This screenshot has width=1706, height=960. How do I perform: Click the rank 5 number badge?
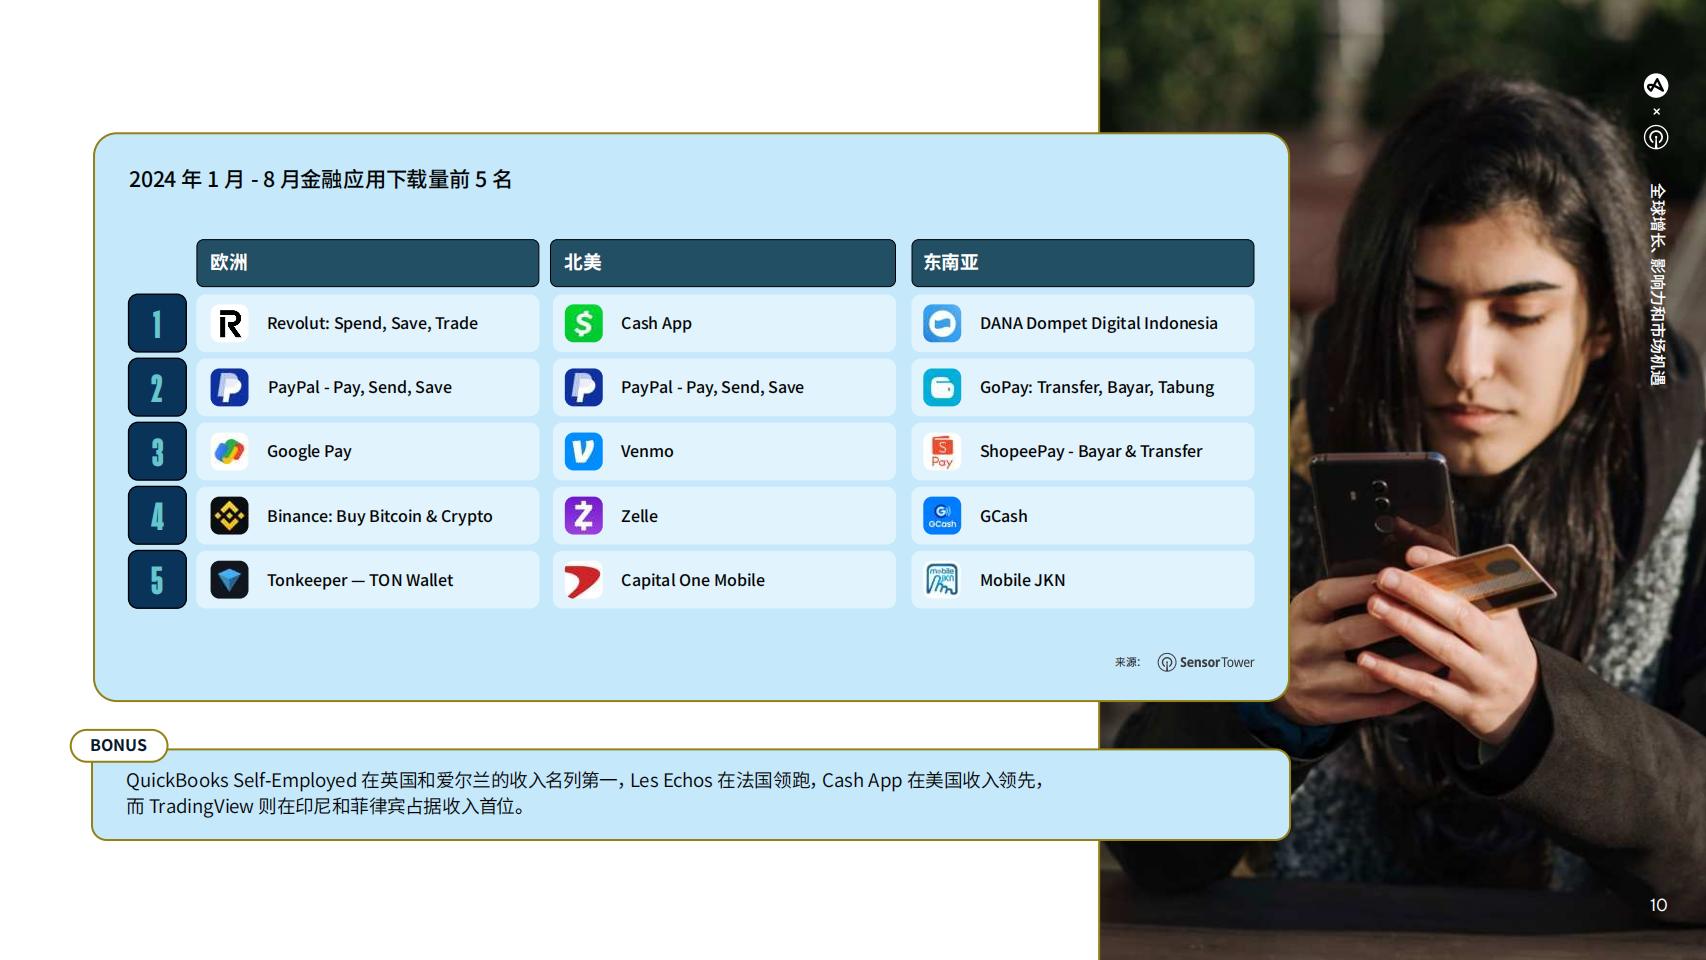coord(157,580)
